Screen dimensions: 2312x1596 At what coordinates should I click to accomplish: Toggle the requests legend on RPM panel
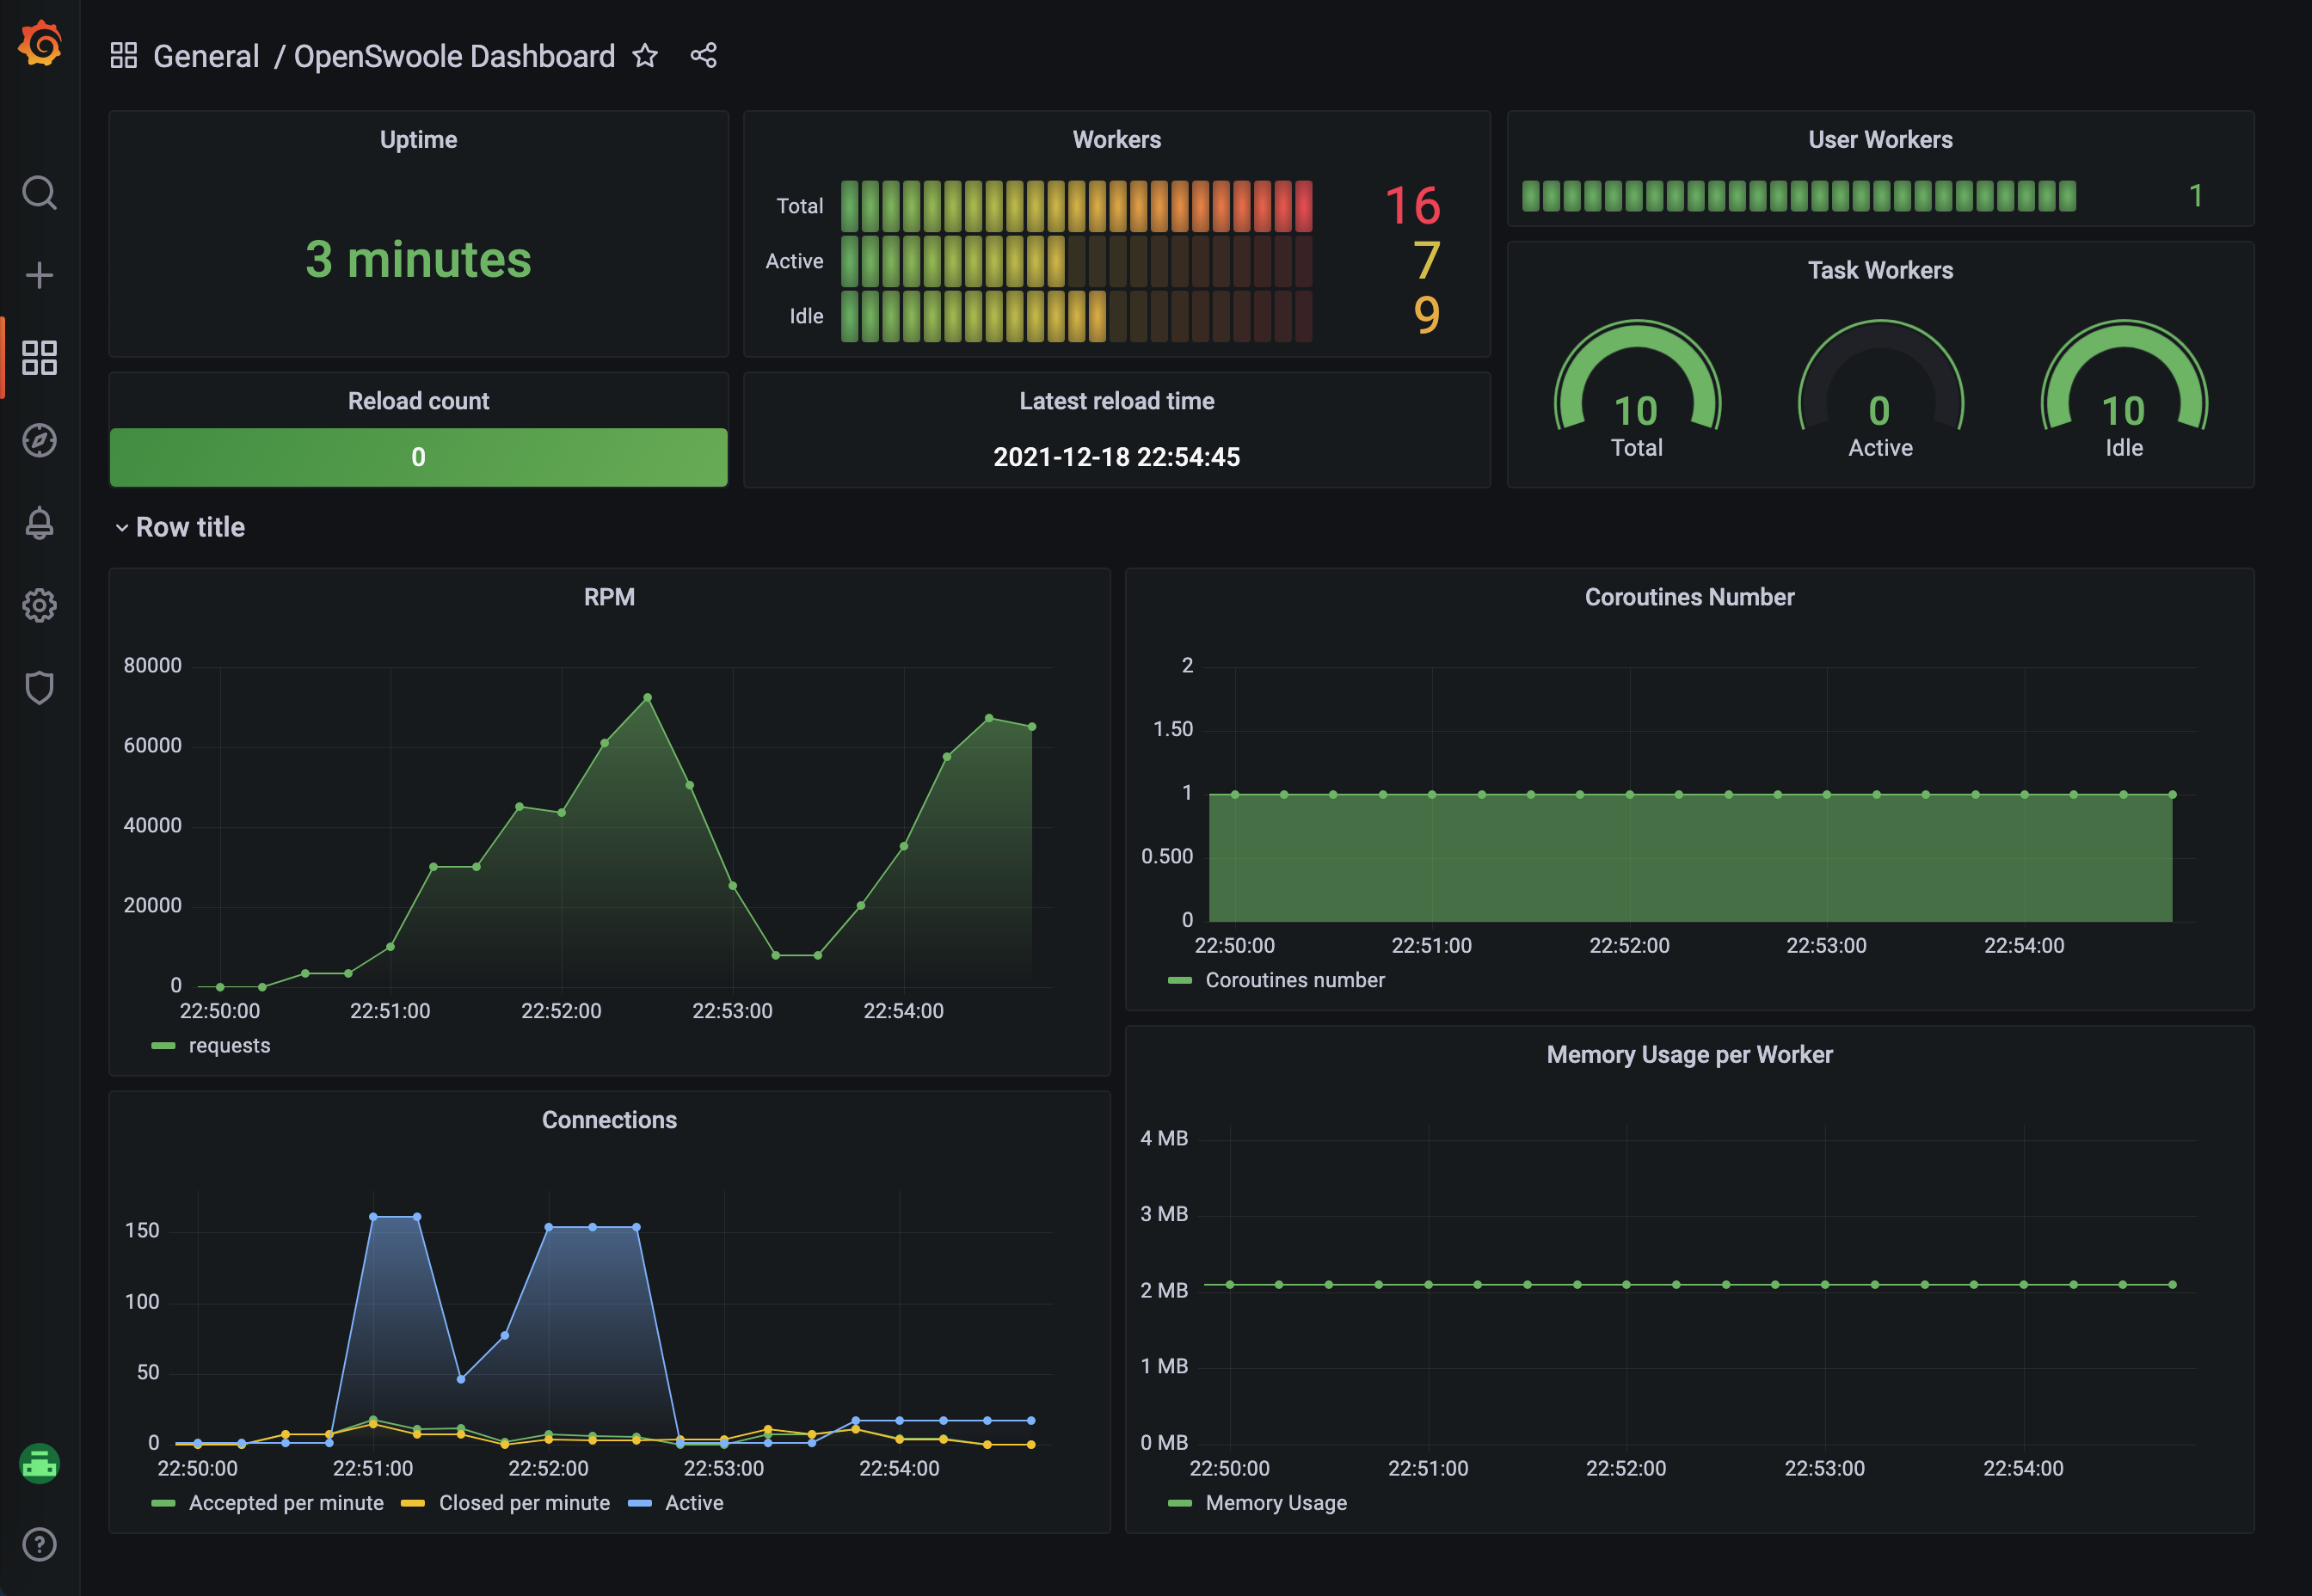pos(229,1045)
